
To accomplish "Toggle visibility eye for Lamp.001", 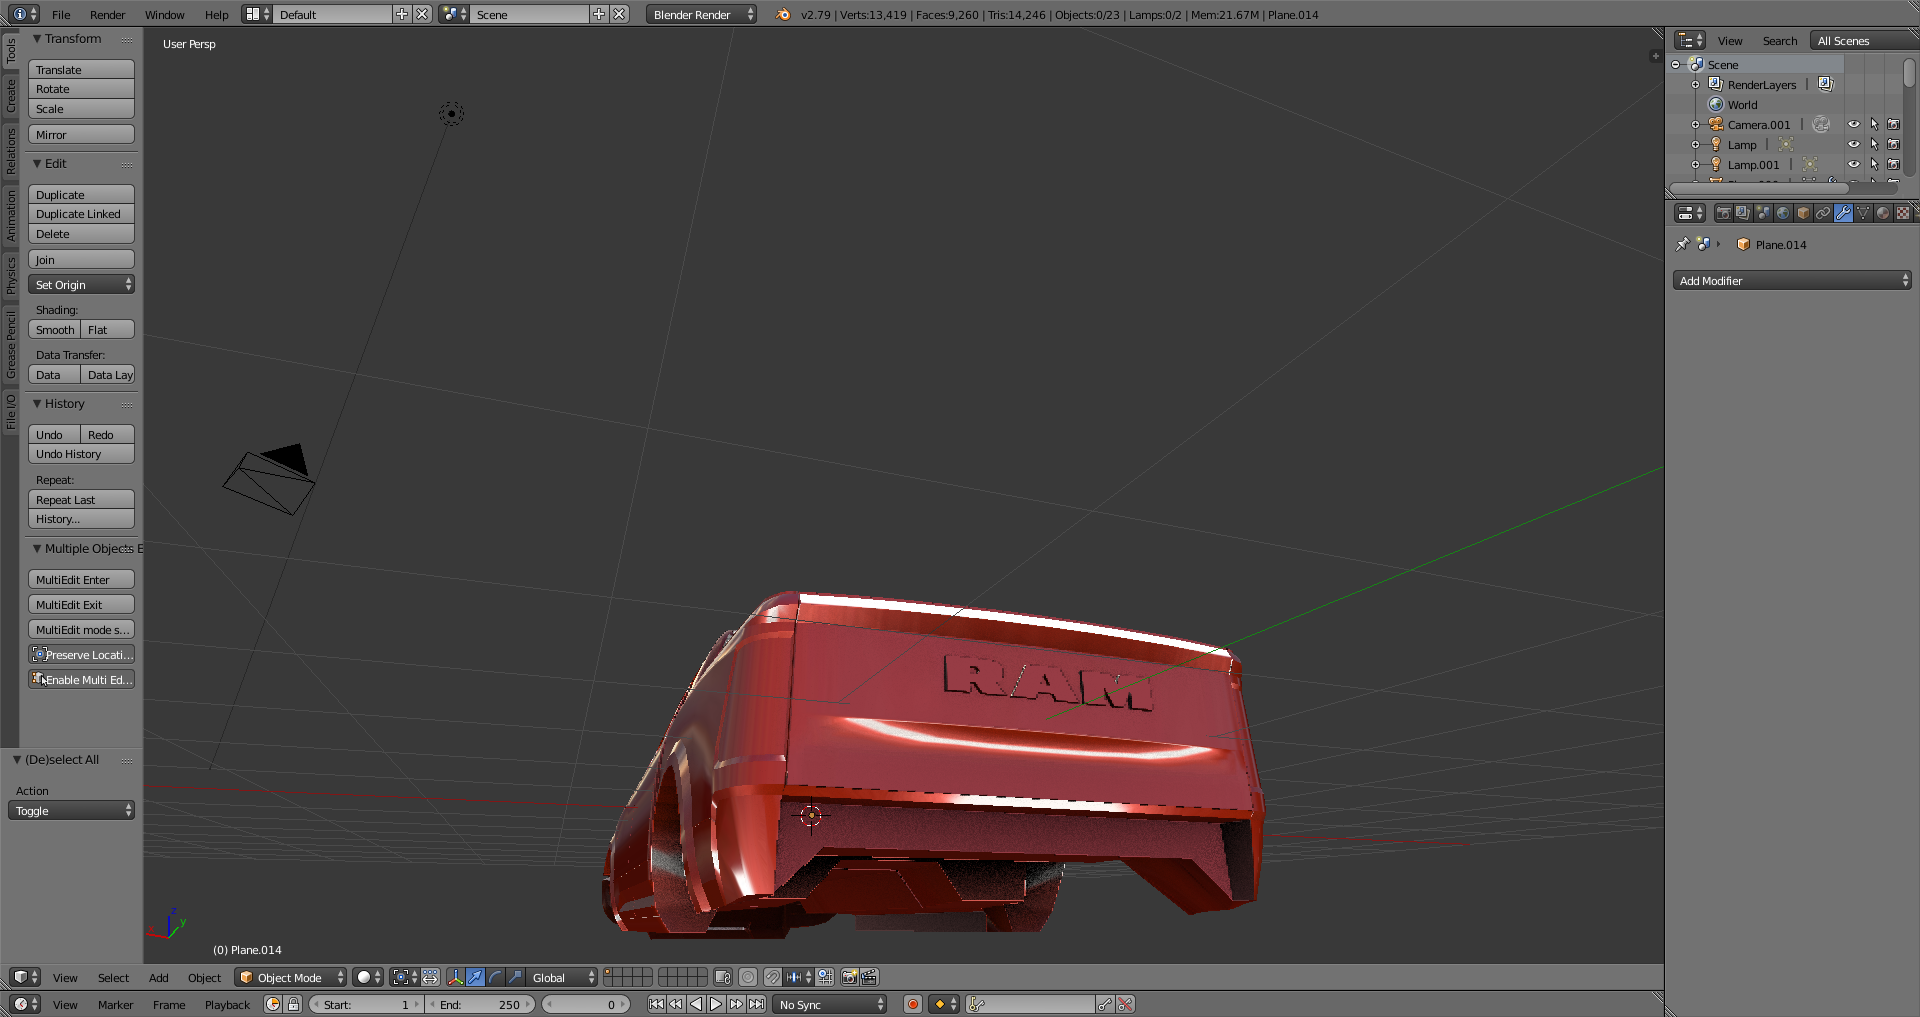I will pos(1853,164).
